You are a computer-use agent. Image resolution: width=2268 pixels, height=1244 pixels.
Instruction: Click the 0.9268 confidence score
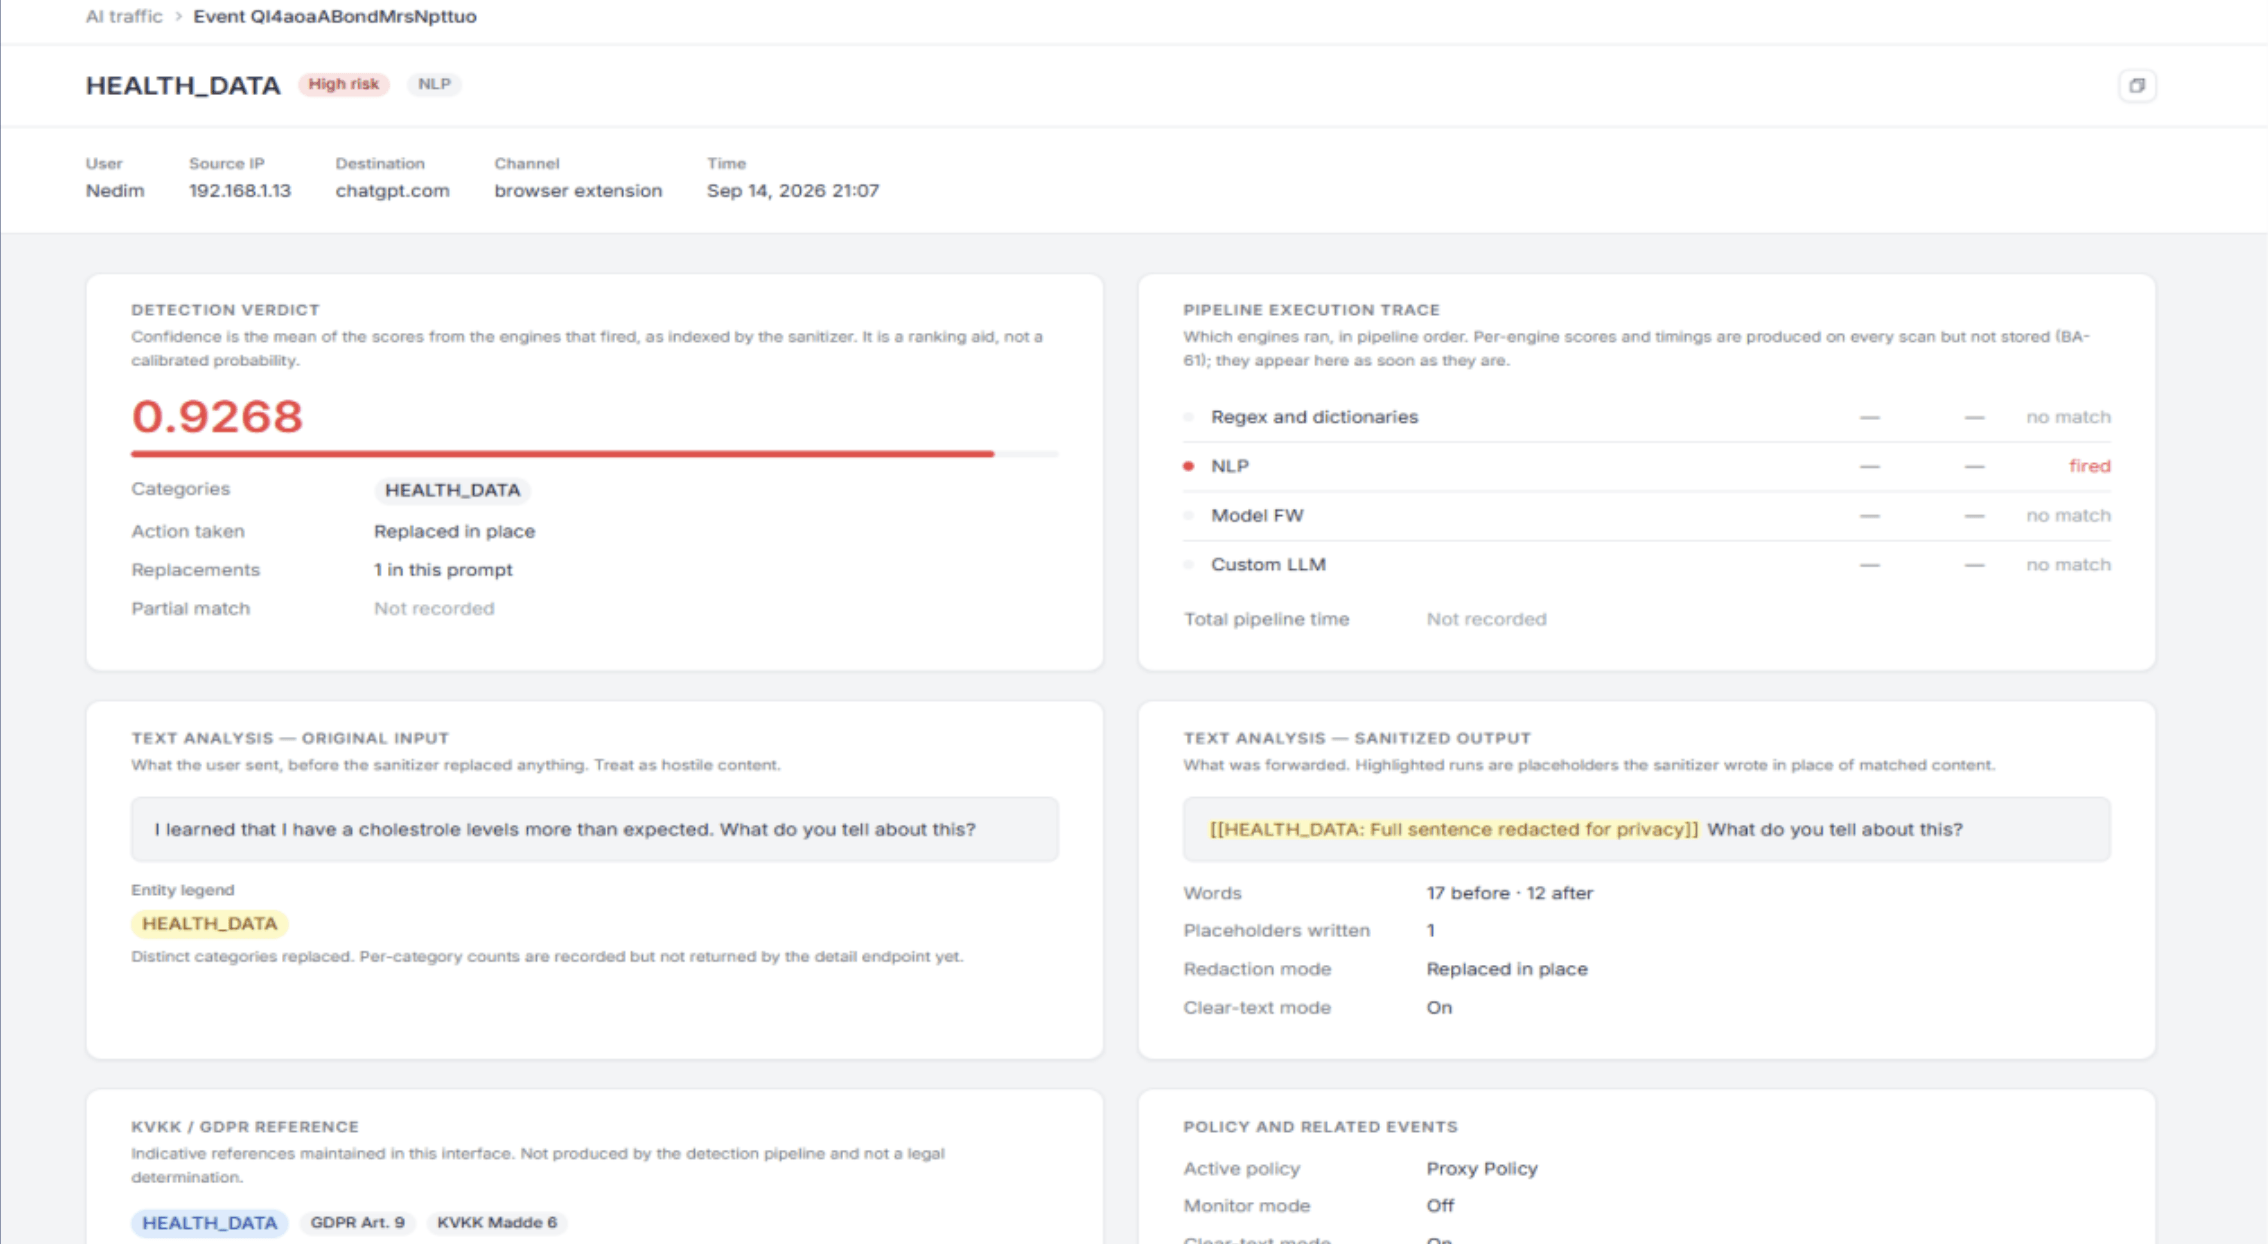click(x=217, y=416)
